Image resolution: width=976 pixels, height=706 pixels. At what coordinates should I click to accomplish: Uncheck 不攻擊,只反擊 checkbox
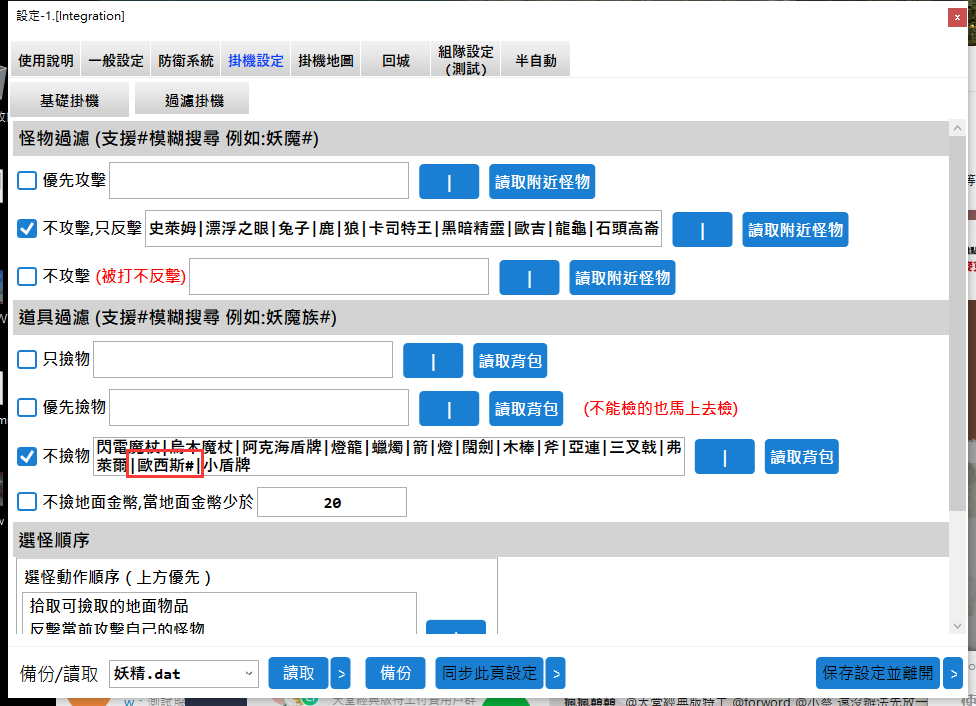[27, 228]
